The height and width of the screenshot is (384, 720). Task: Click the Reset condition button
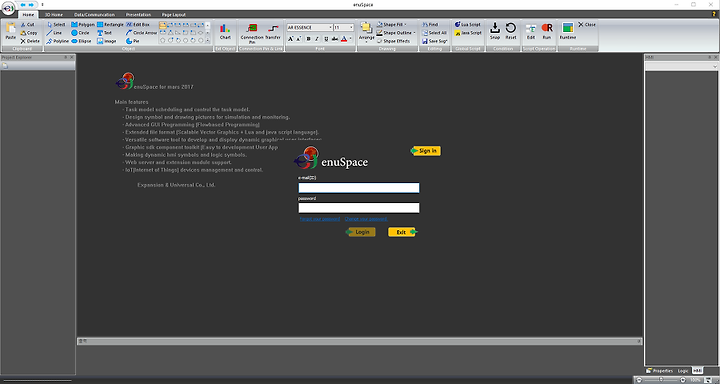click(511, 31)
